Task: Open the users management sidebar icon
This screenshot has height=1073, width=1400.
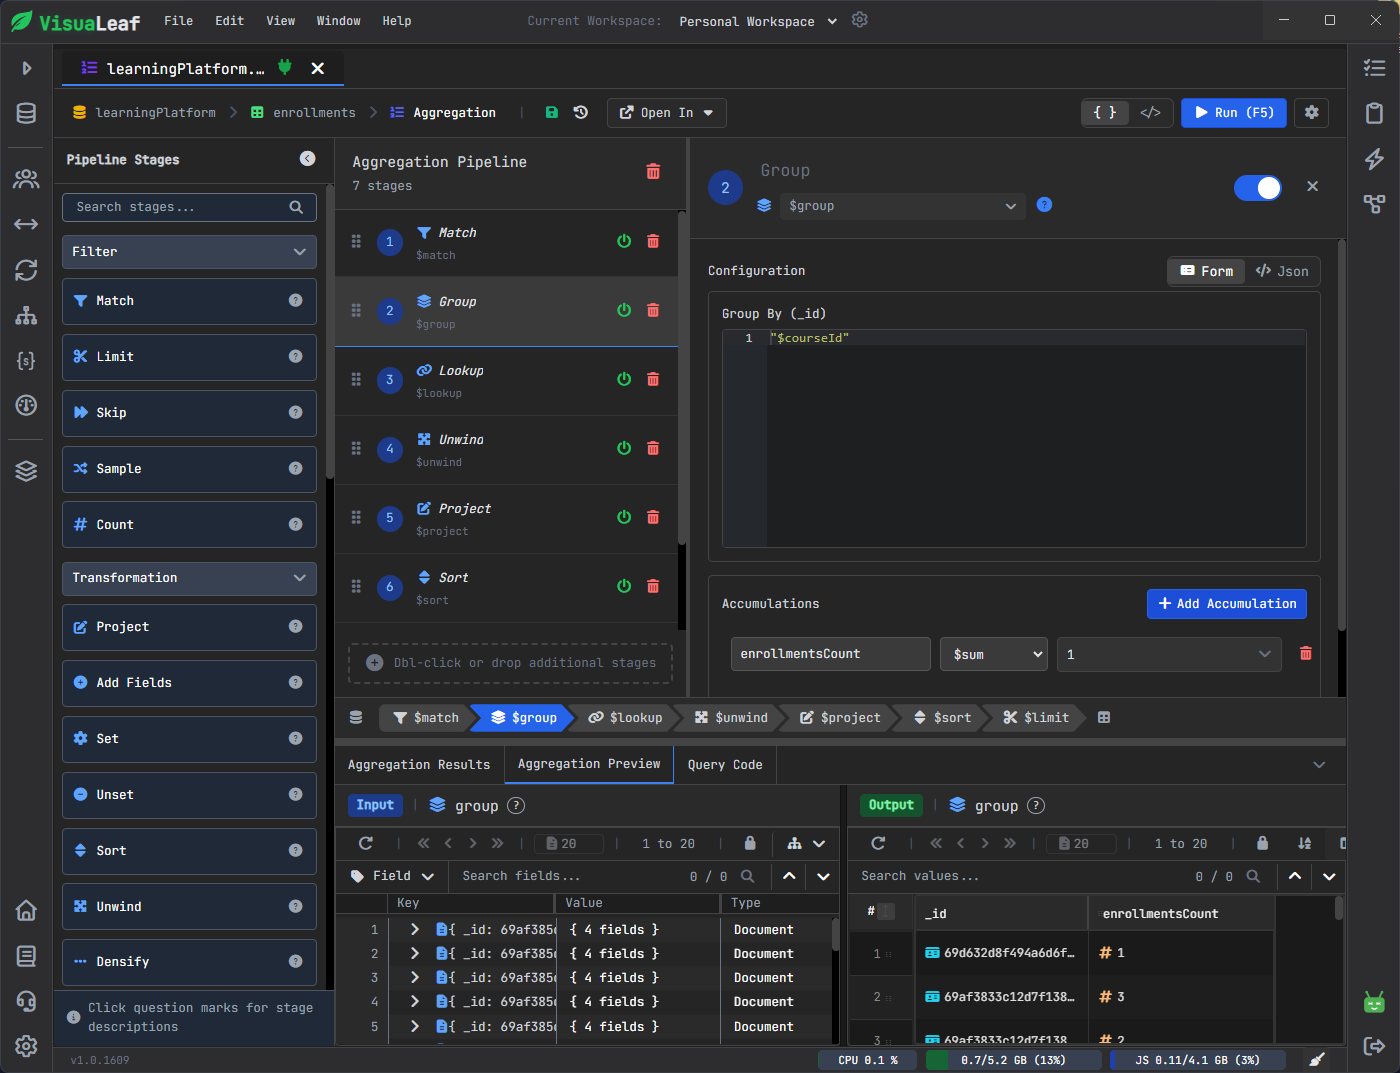Action: pos(26,179)
